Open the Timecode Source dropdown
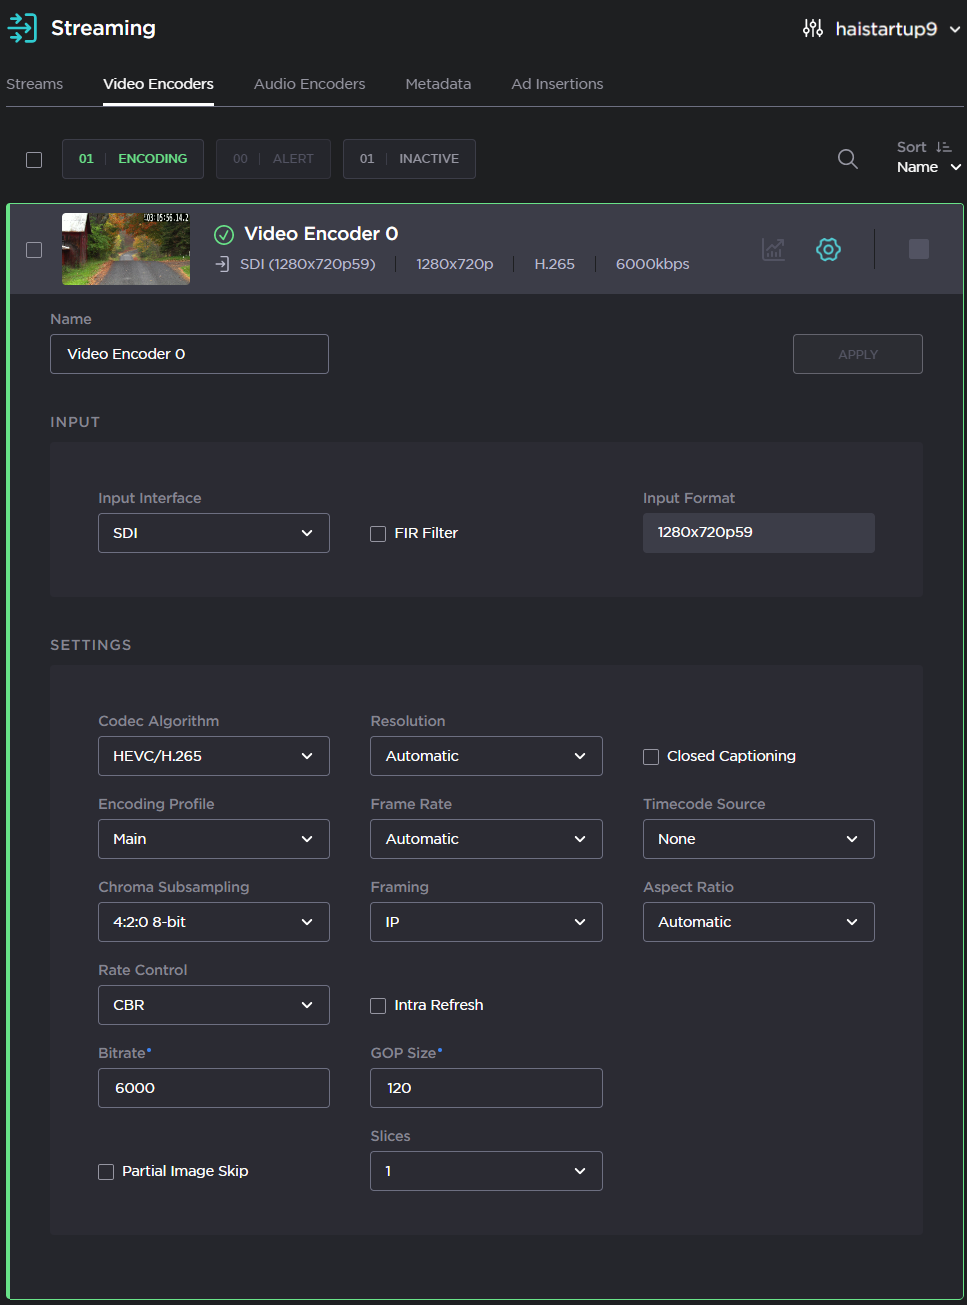The image size is (967, 1305). tap(758, 839)
